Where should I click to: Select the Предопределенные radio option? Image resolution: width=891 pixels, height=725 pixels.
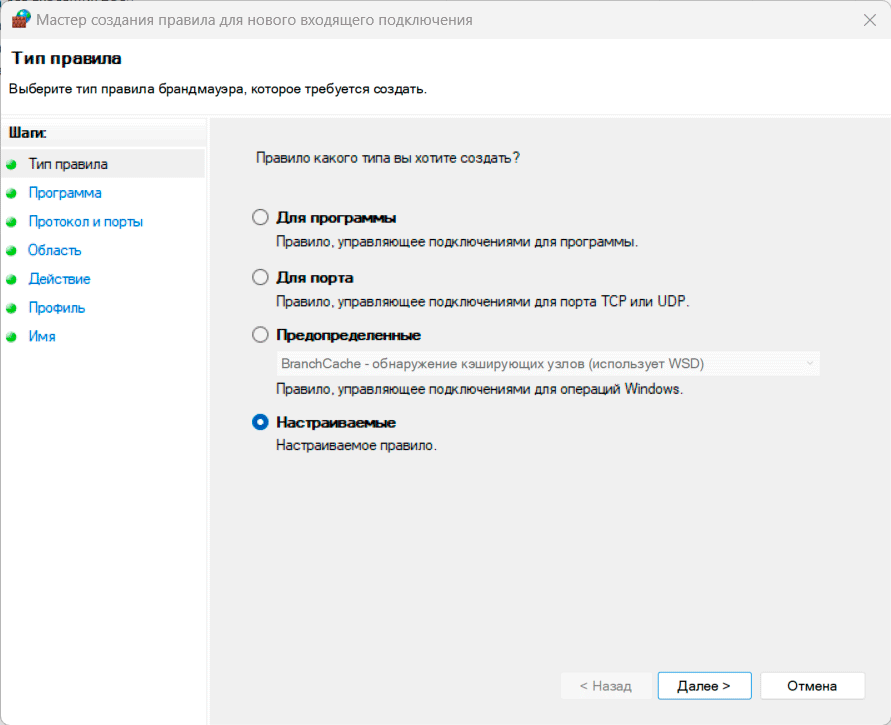(261, 335)
